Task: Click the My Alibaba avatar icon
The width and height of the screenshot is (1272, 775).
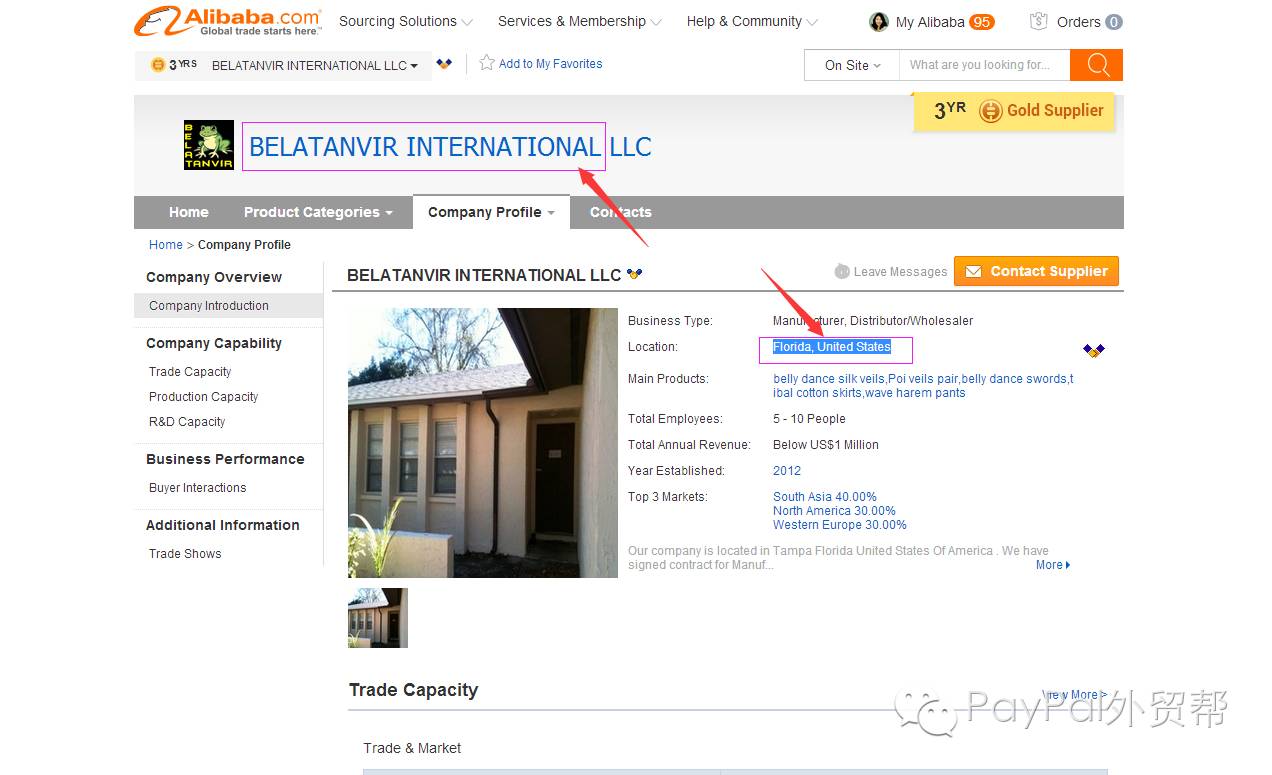Action: (x=879, y=22)
